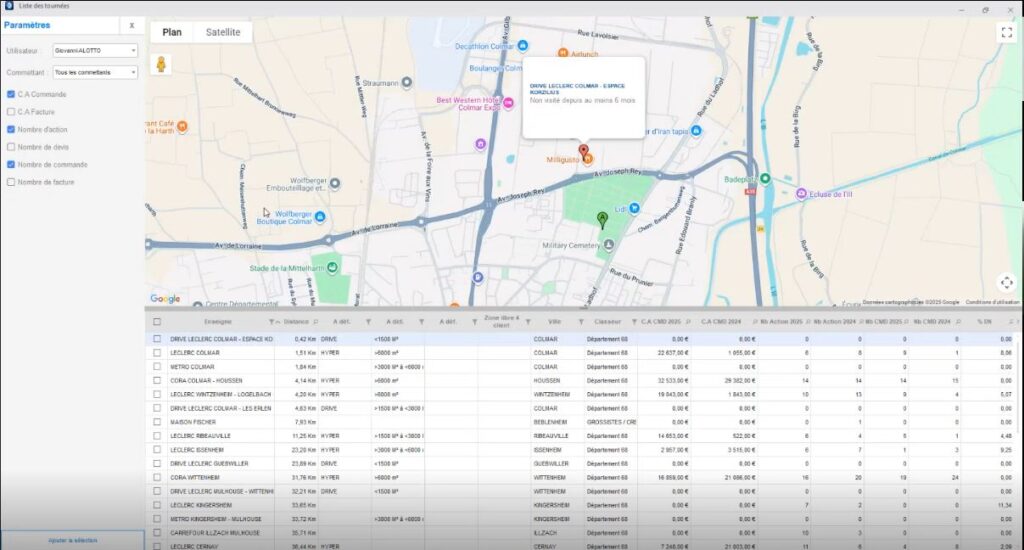The height and width of the screenshot is (550, 1024).
Task: Click 'Ajouter la sélection' button
Action: point(72,540)
